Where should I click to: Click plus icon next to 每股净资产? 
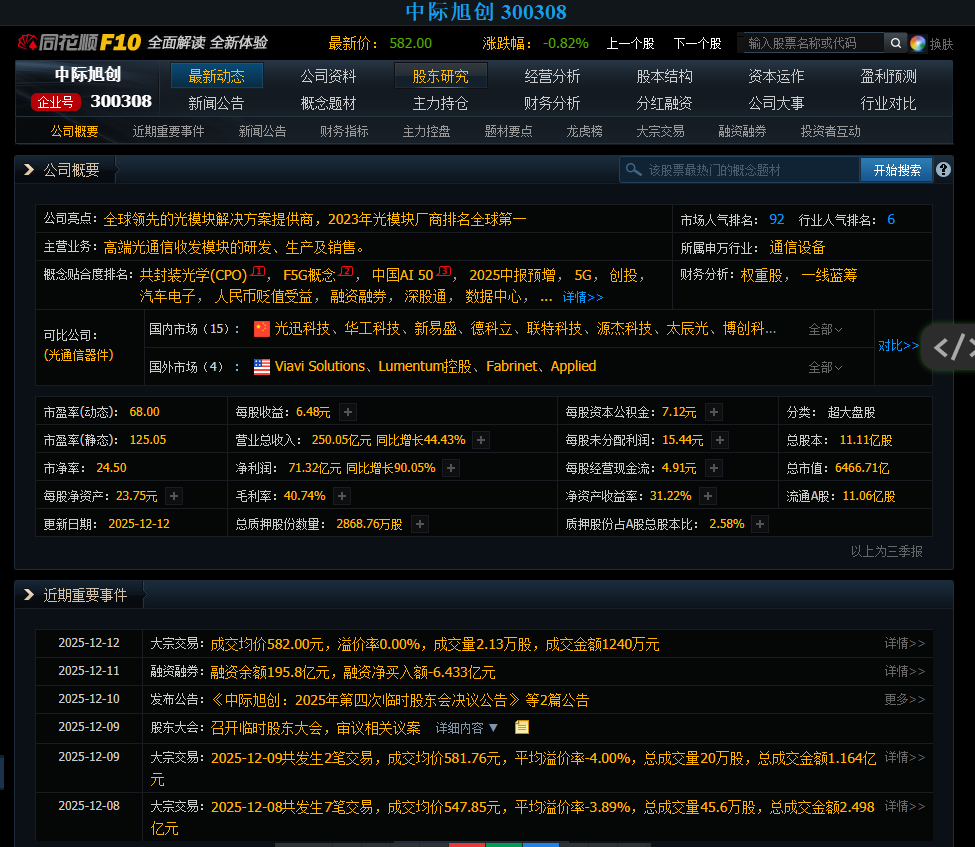[x=174, y=496]
